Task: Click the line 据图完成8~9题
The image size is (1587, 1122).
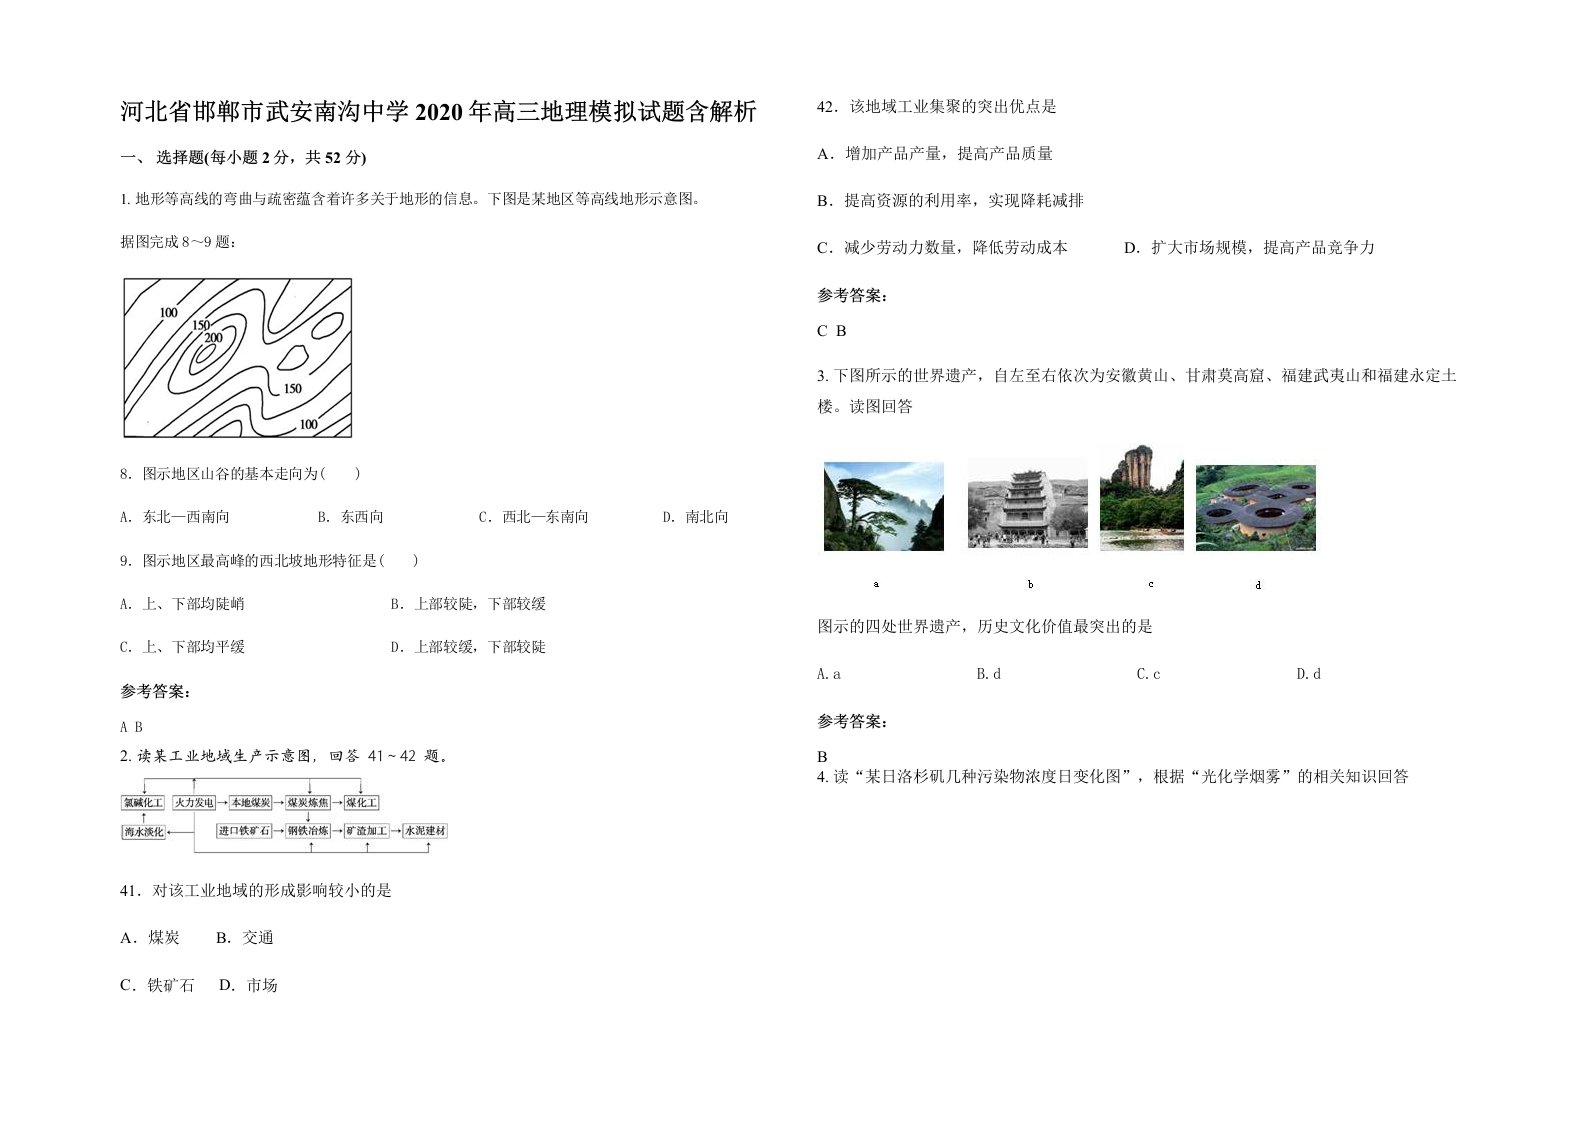Action: 178,242
